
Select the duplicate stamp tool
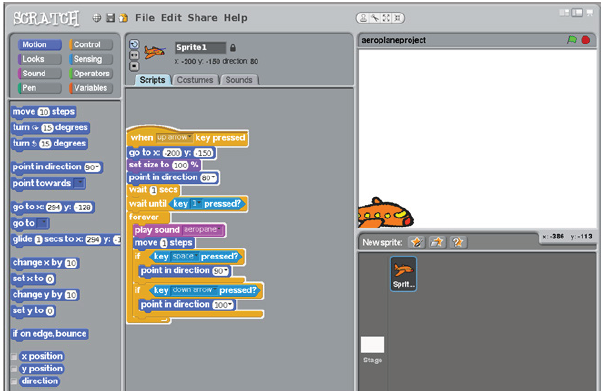coord(363,18)
